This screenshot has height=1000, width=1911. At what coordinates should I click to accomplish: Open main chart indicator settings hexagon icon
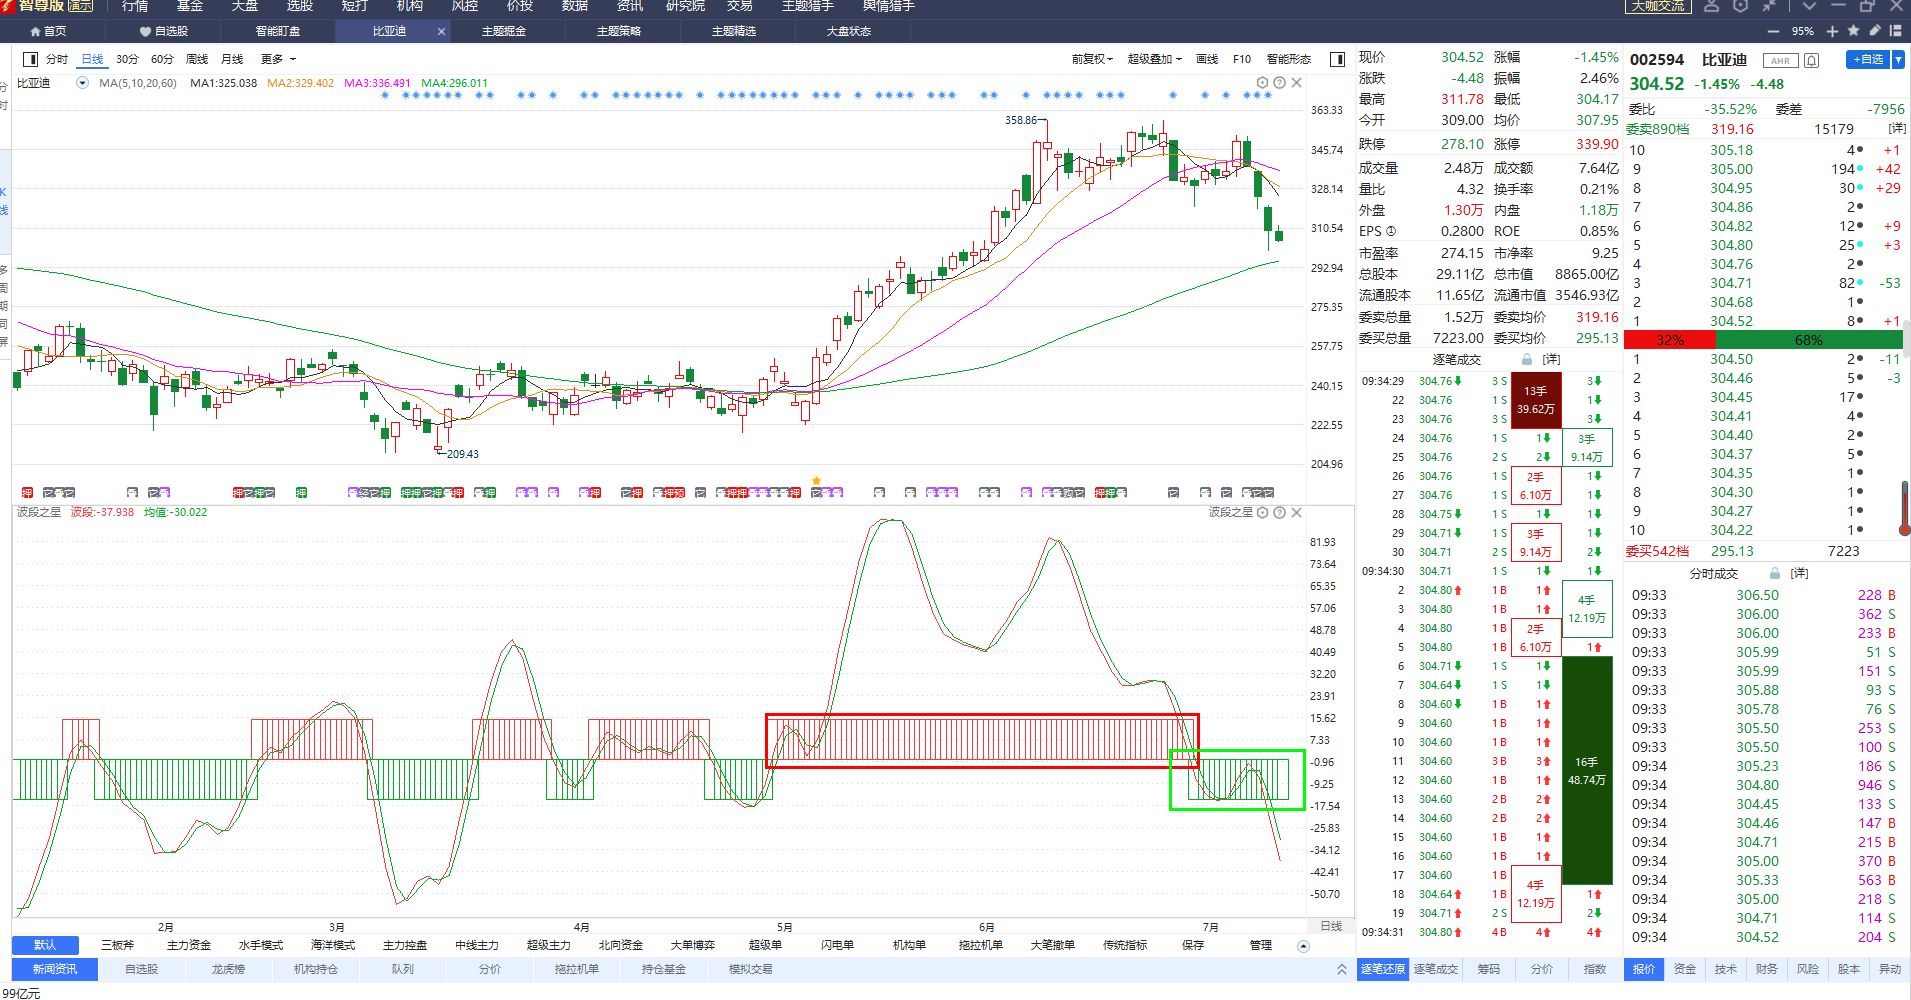tap(1262, 83)
